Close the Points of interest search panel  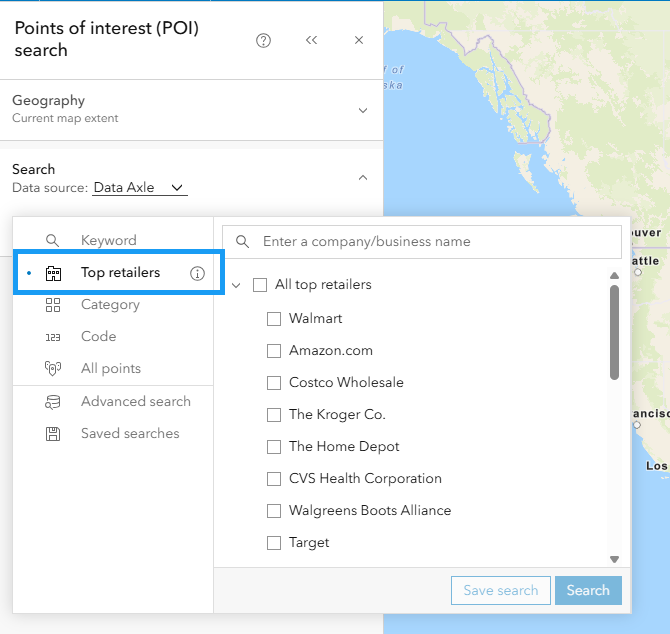[359, 40]
